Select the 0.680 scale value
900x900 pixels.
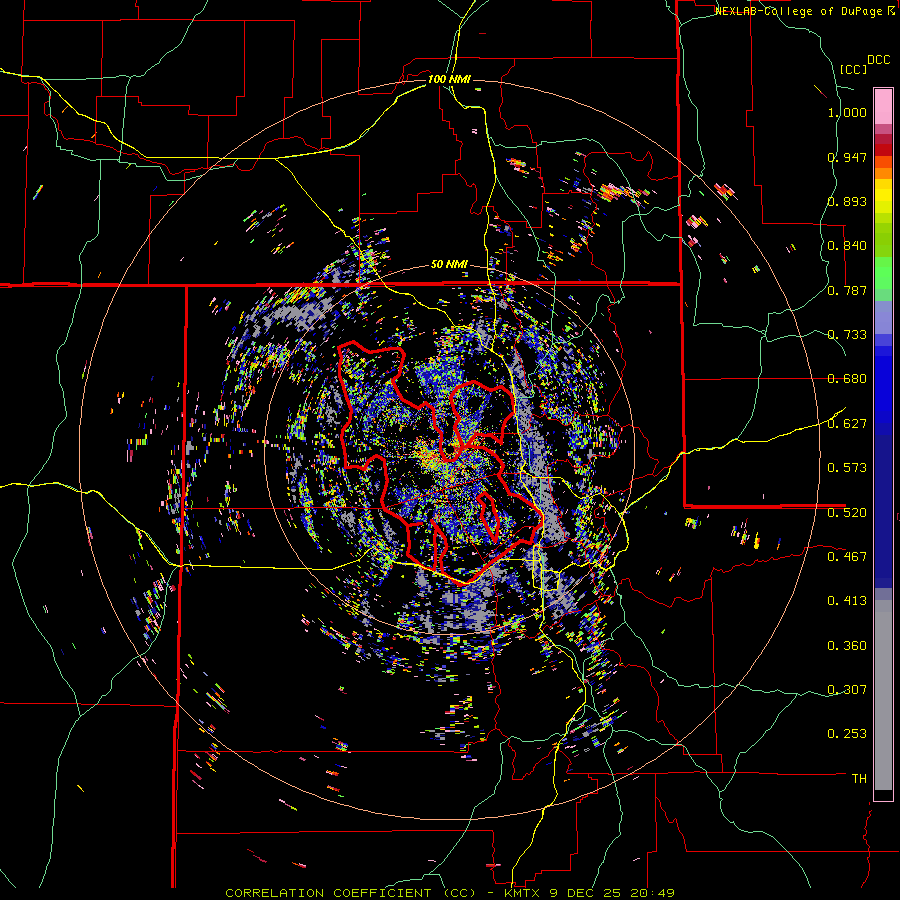[x=847, y=379]
